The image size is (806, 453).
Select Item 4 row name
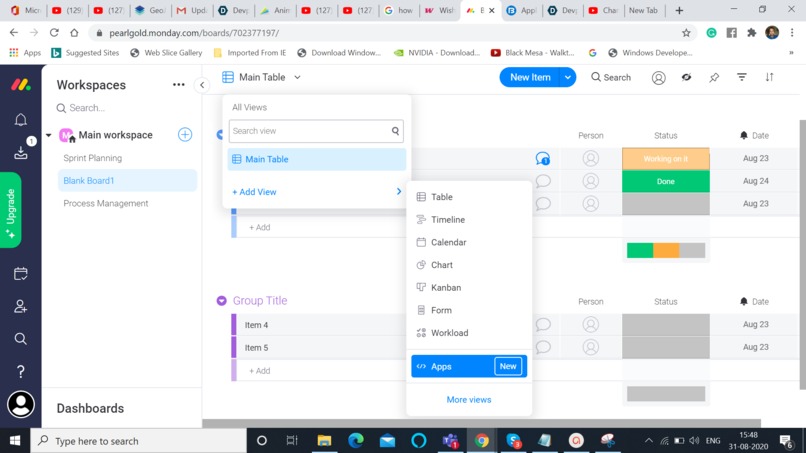[256, 325]
